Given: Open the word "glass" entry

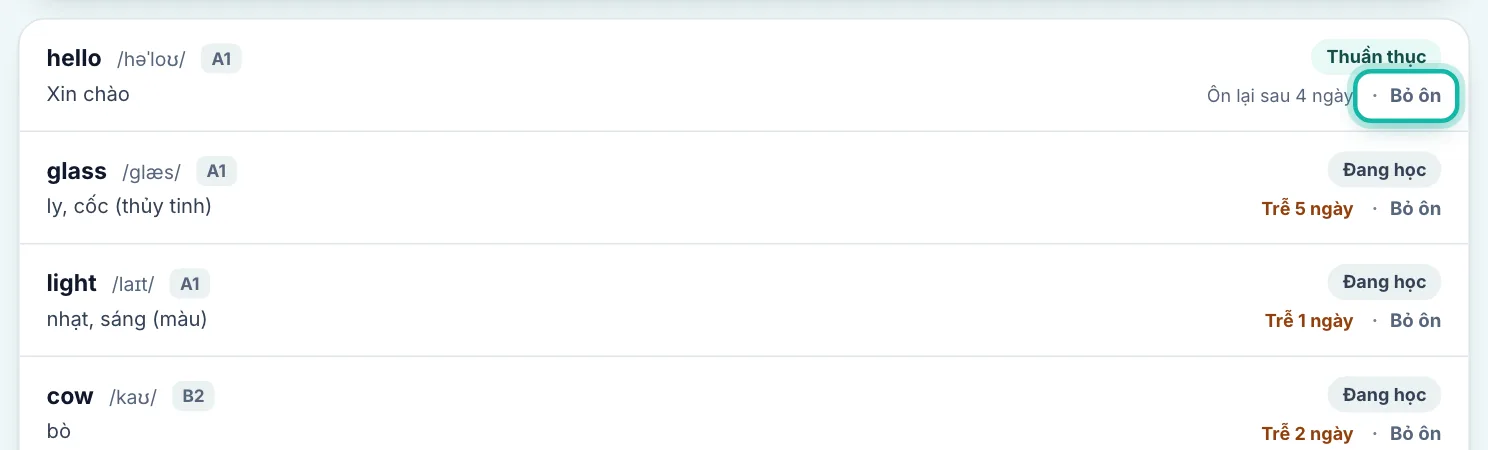Looking at the screenshot, I should 77,172.
